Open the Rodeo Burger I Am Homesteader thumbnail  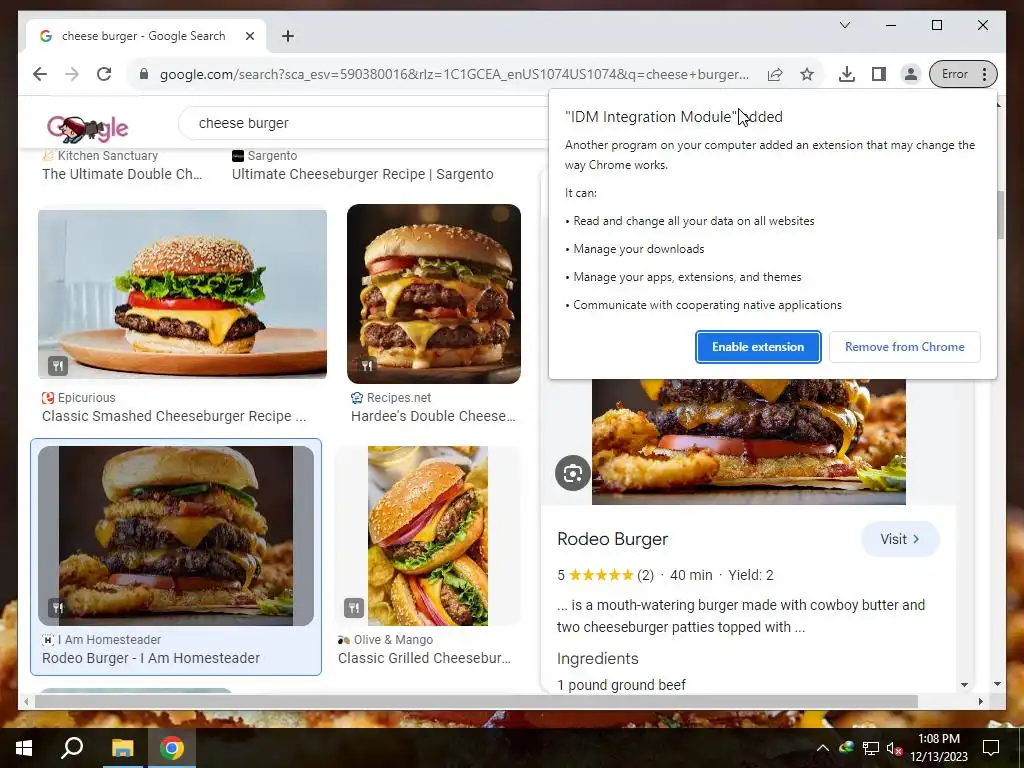[x=176, y=536]
